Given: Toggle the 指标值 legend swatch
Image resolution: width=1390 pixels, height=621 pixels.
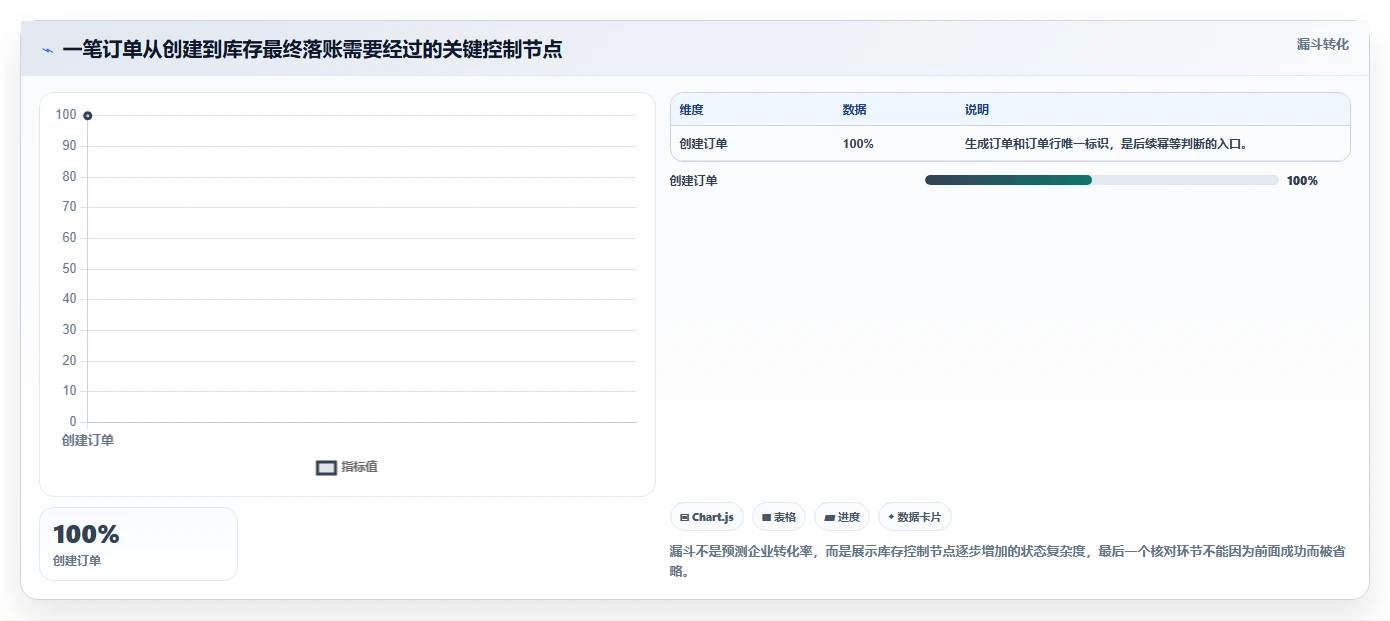Looking at the screenshot, I should click(x=326, y=467).
